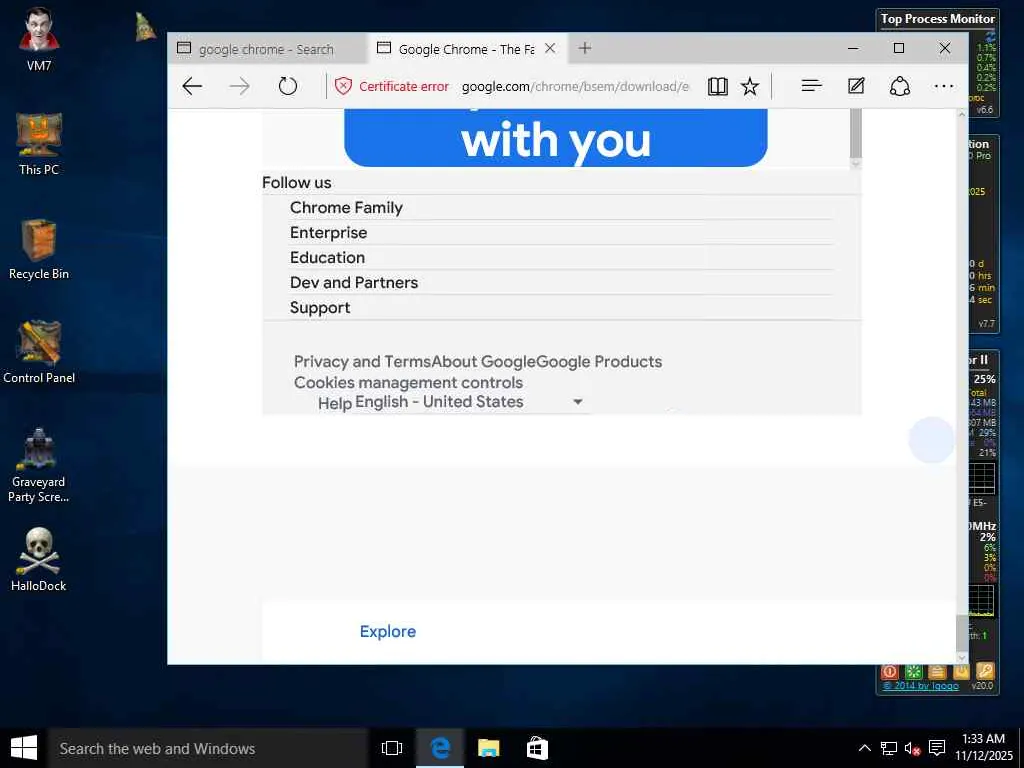Click the muted volume tray icon
The image size is (1024, 768).
912,748
